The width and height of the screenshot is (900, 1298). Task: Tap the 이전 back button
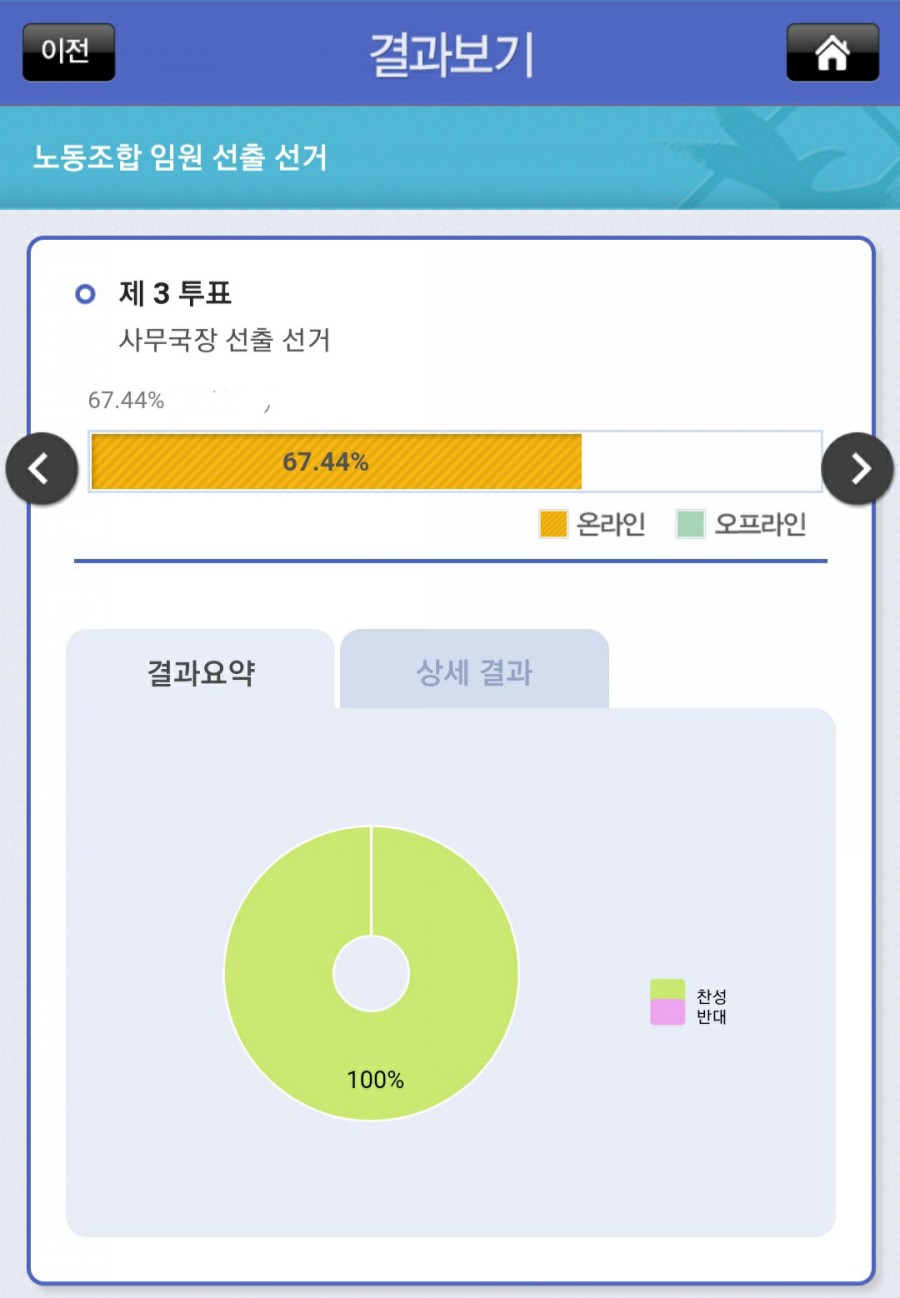(68, 52)
